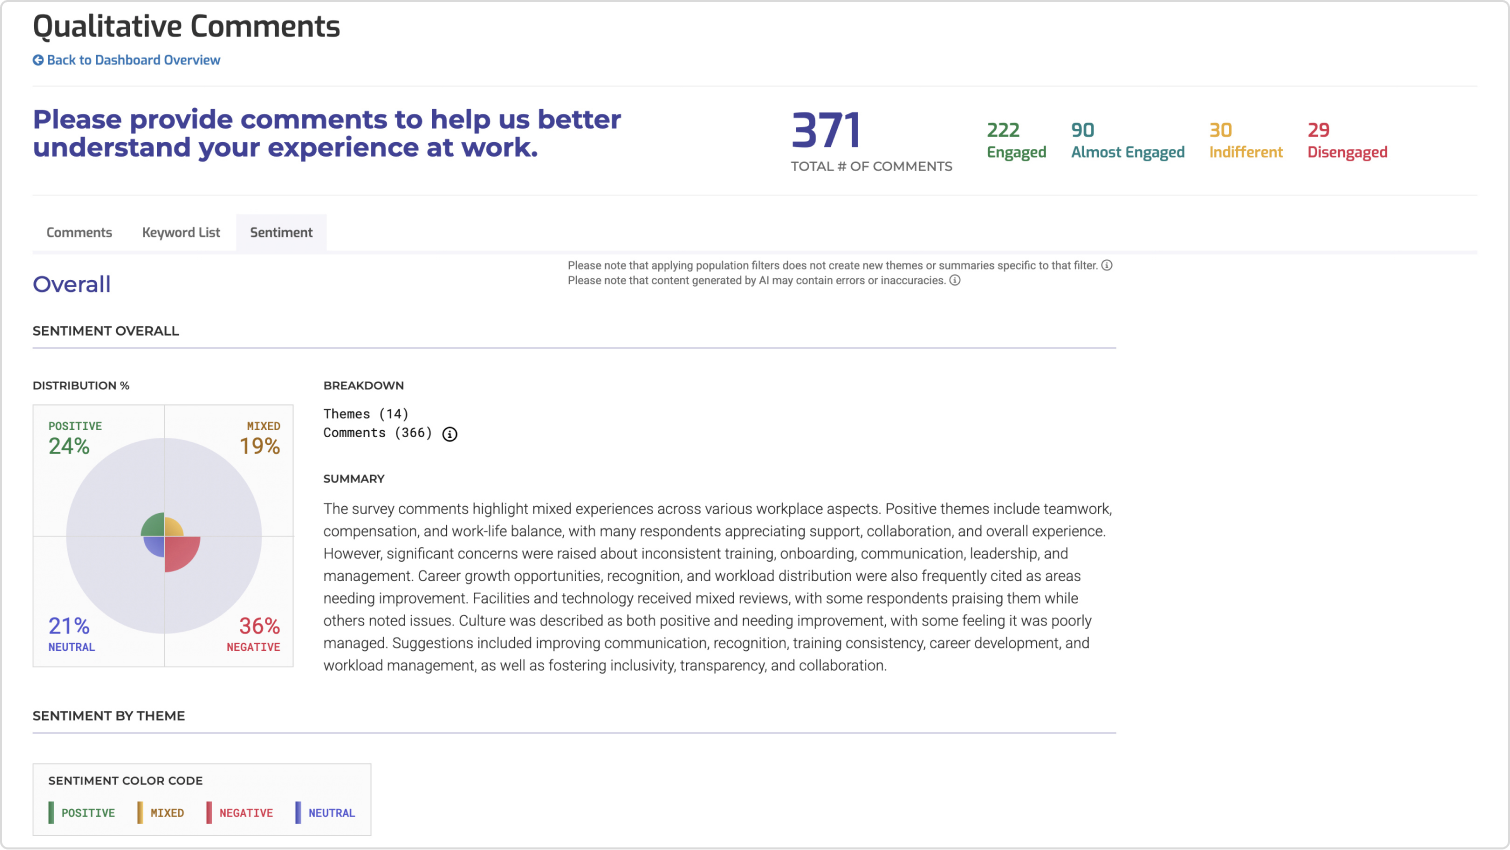Click the Comments (366) breakdown text
The height and width of the screenshot is (850, 1510).
click(378, 433)
